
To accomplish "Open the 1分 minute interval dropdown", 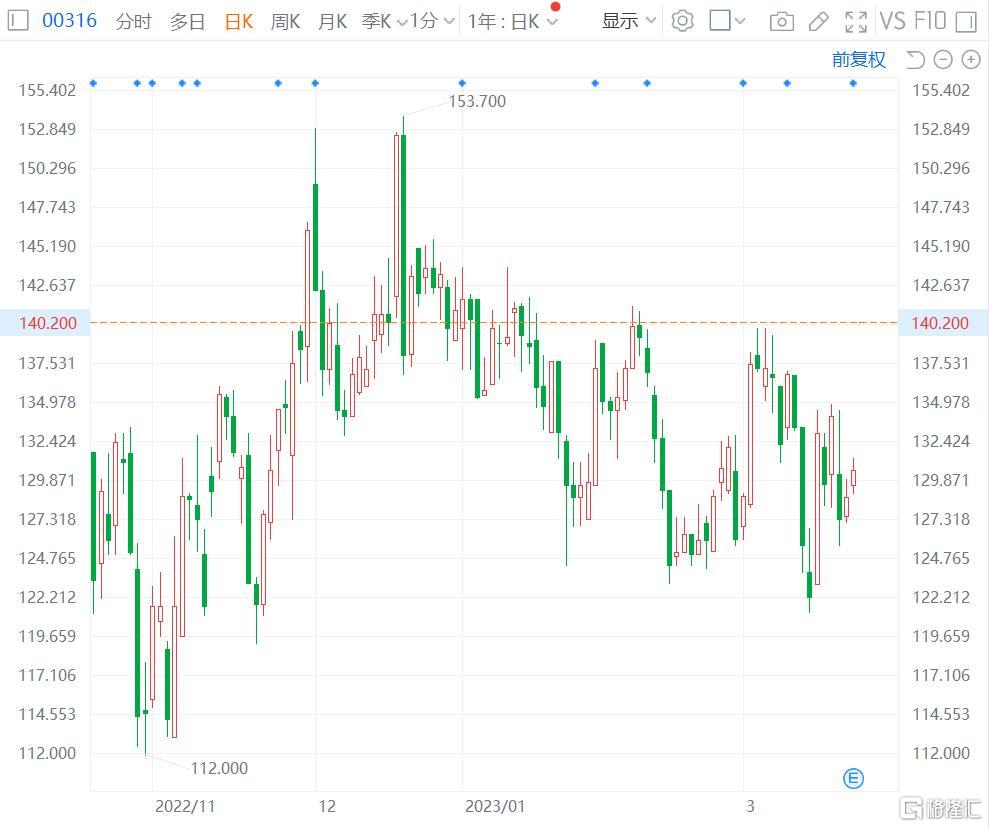I will tap(432, 21).
